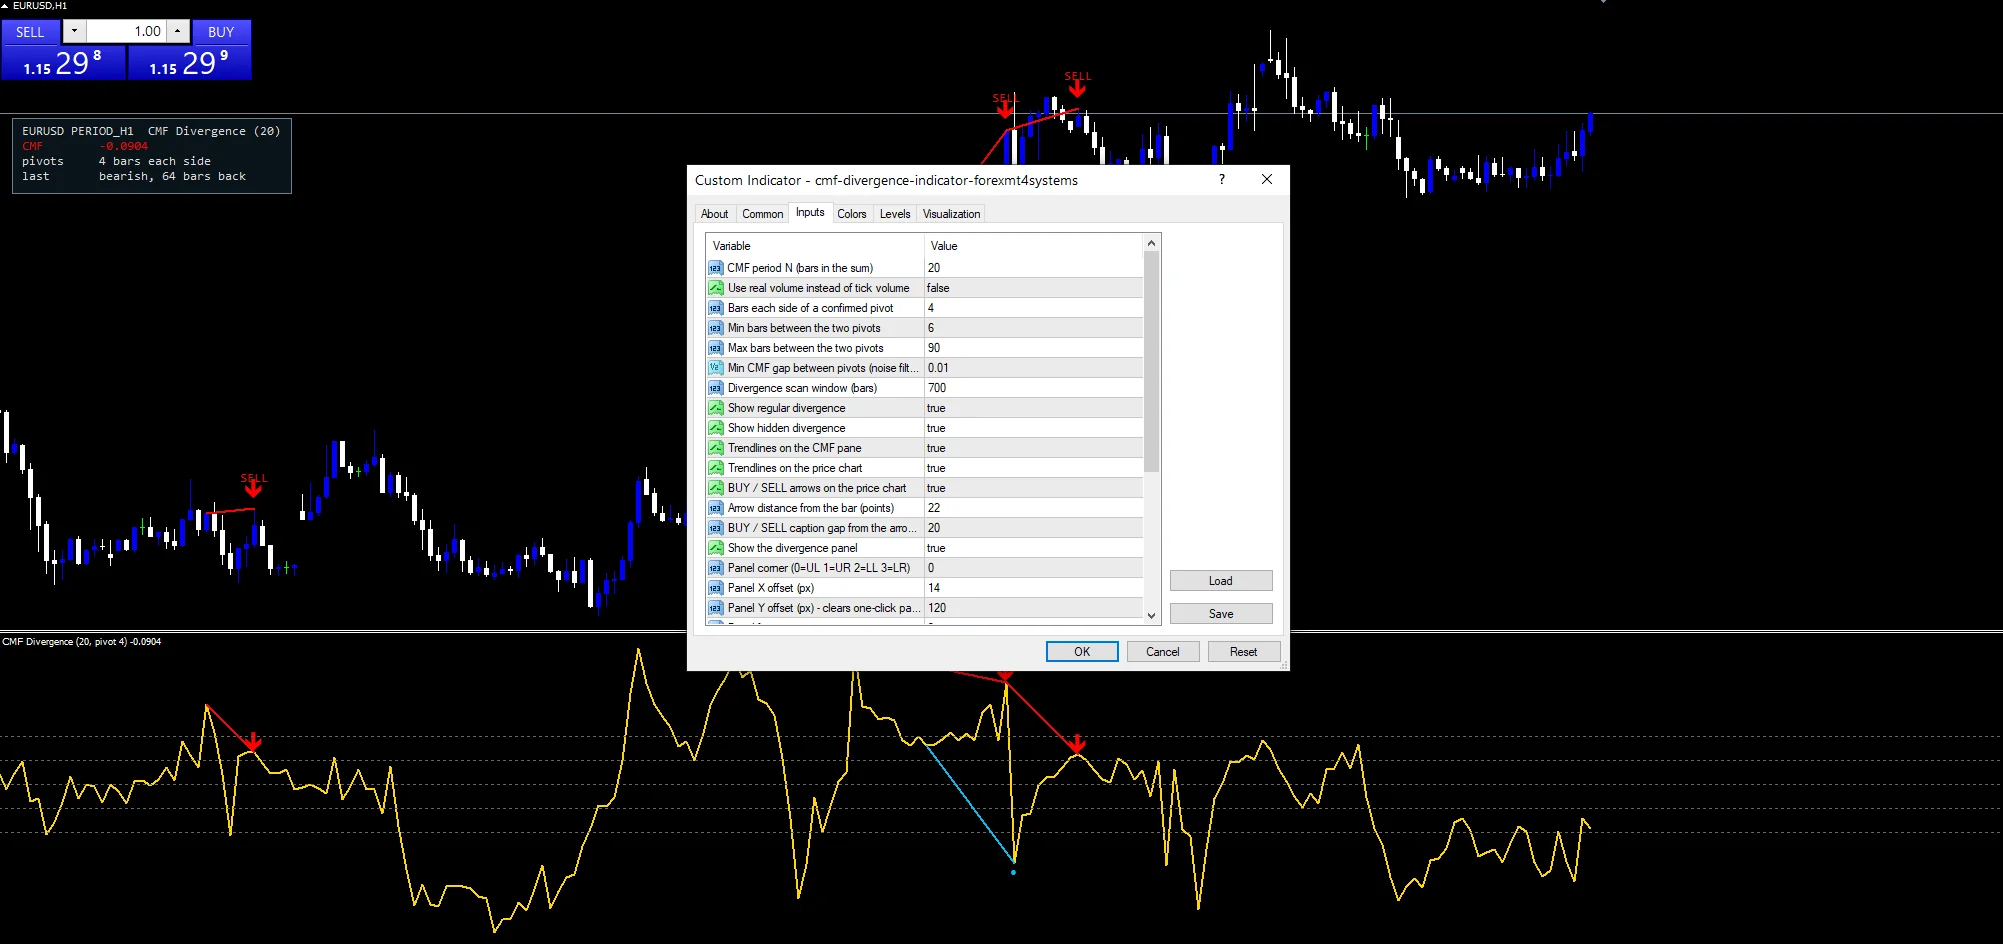Click the Show regular divergence icon
This screenshot has width=2003, height=944.
715,408
